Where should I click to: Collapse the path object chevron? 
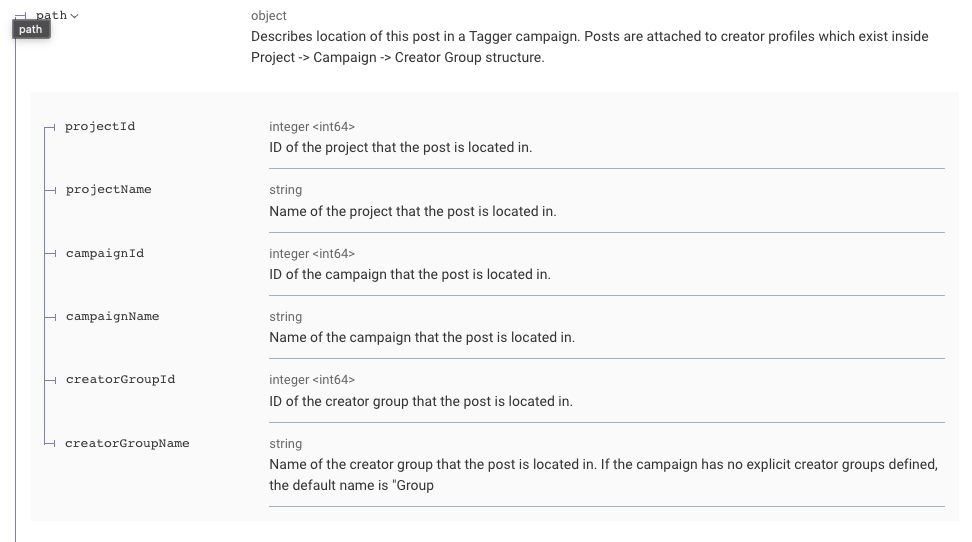[75, 16]
